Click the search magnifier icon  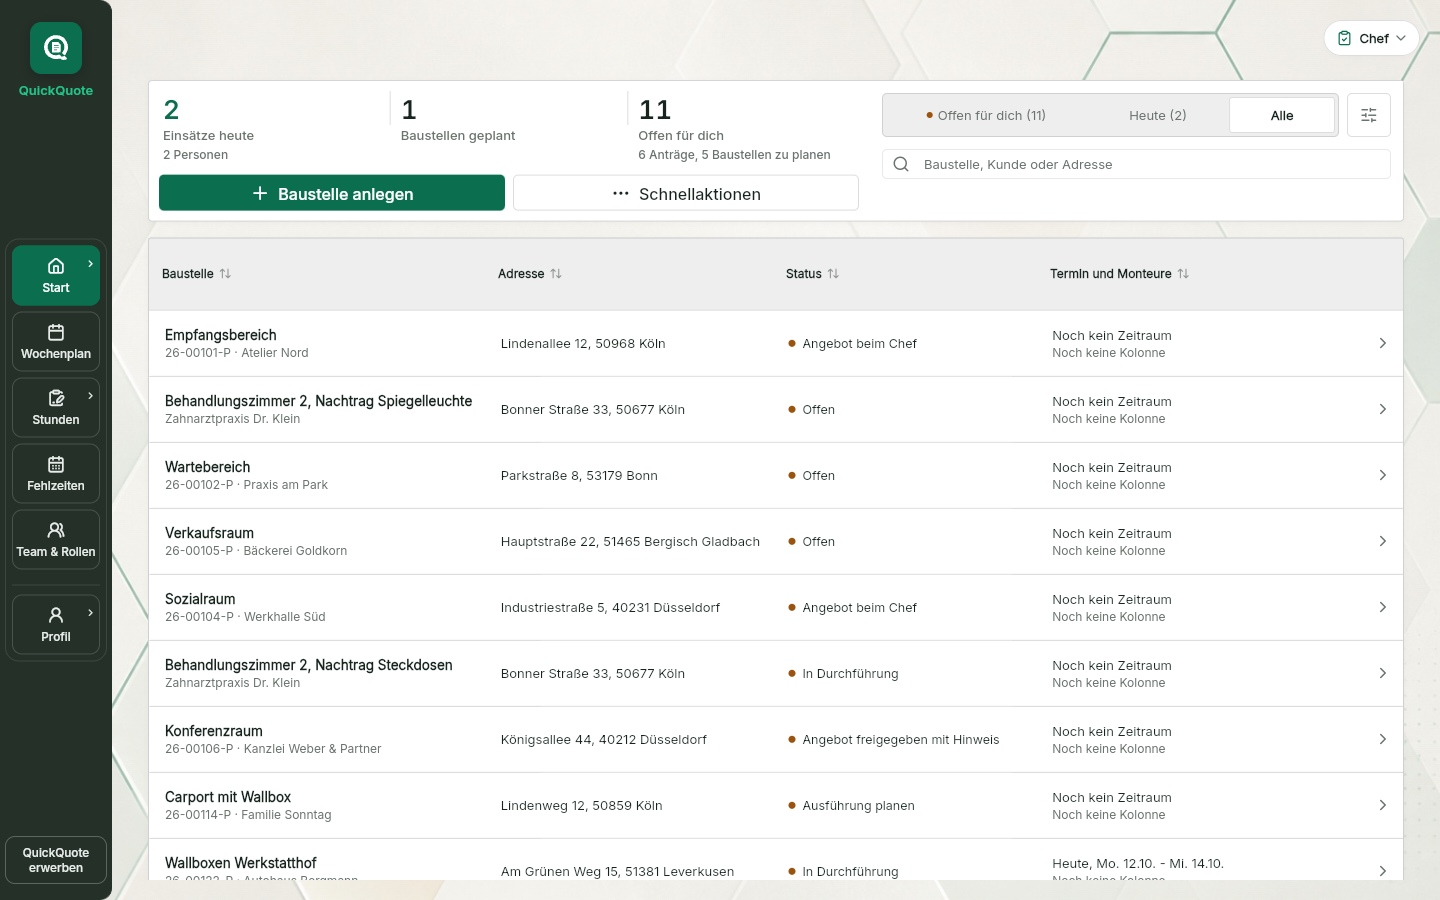pyautogui.click(x=901, y=164)
